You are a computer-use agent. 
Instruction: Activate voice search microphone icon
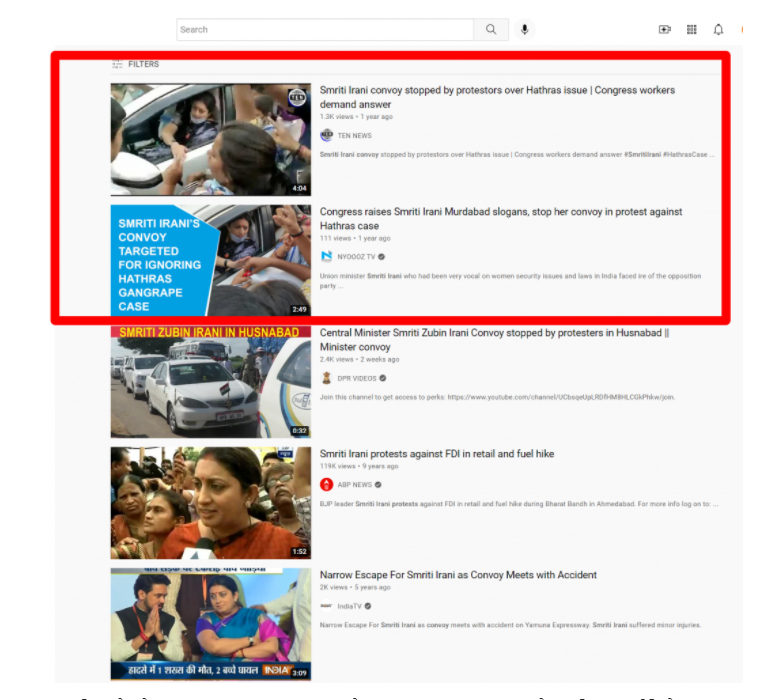pos(525,30)
